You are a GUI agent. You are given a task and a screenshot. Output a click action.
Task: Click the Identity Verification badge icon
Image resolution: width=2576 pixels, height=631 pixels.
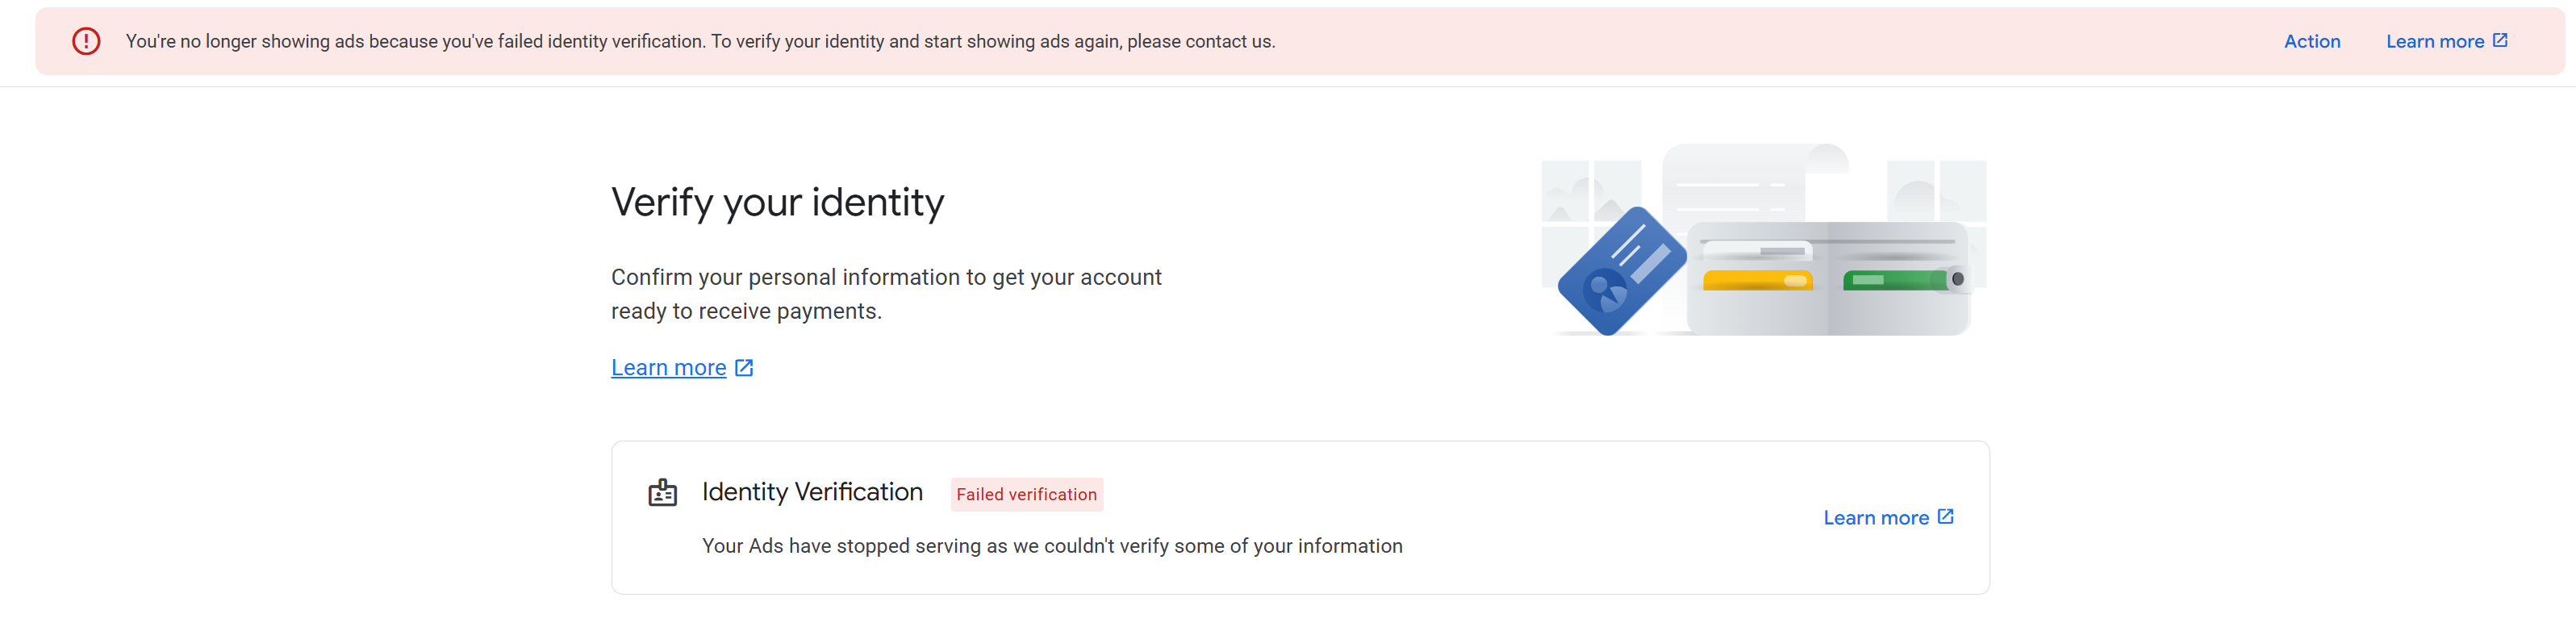coord(662,492)
